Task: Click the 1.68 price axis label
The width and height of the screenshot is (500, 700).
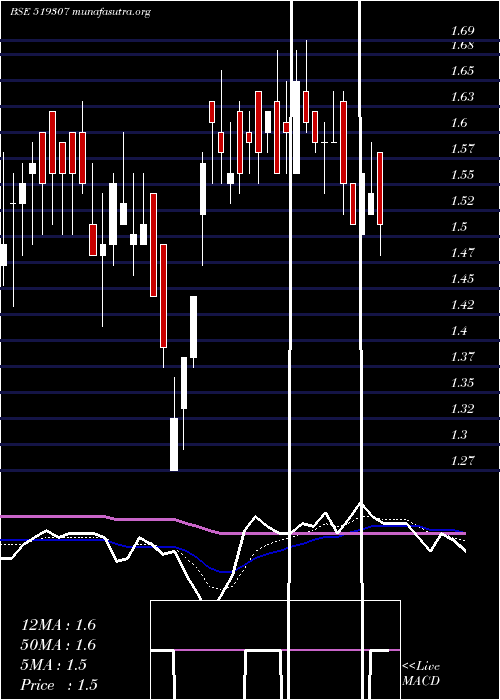Action: click(462, 45)
